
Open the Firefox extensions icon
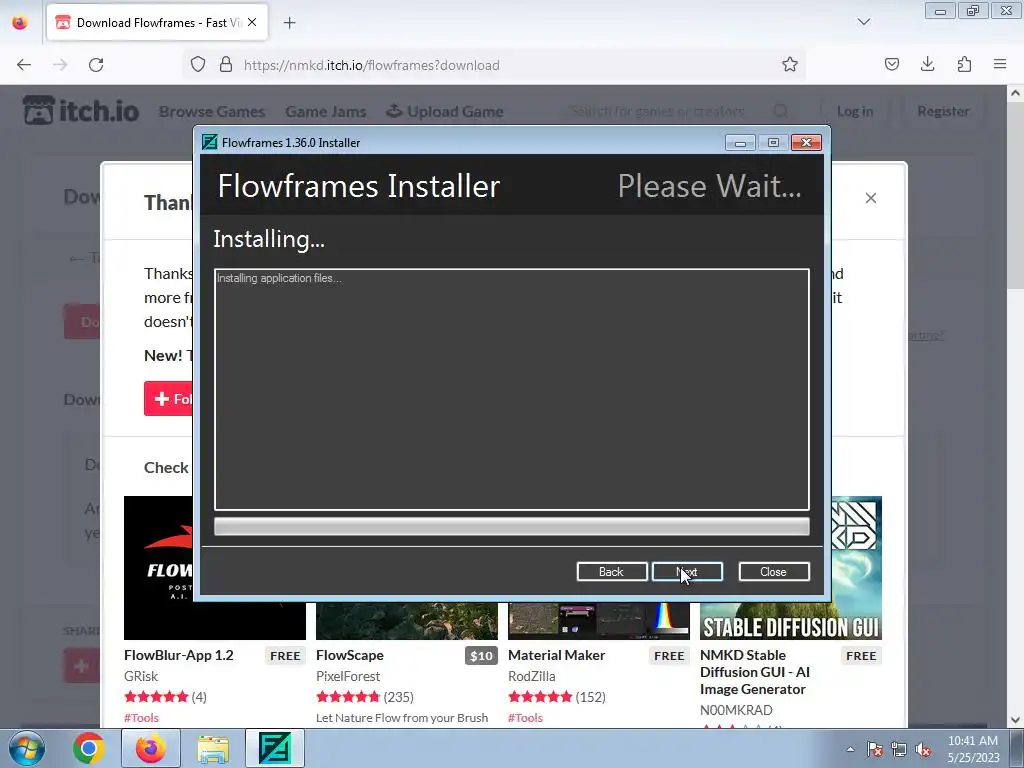tap(964, 64)
